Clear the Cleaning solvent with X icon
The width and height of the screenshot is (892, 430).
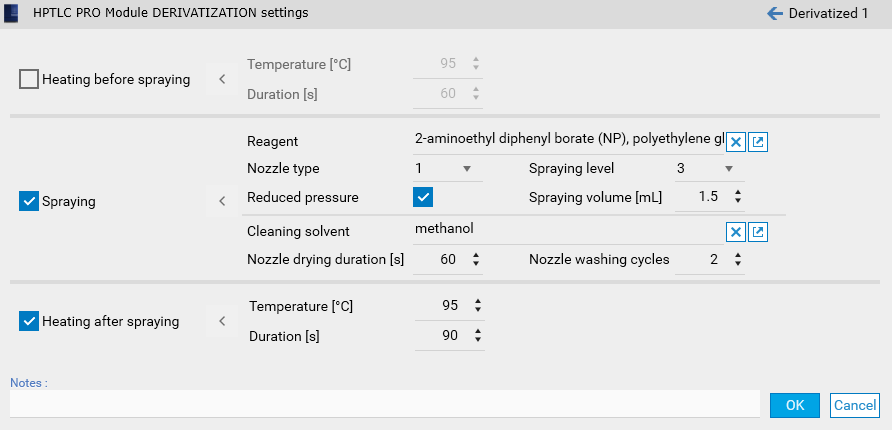tap(735, 232)
